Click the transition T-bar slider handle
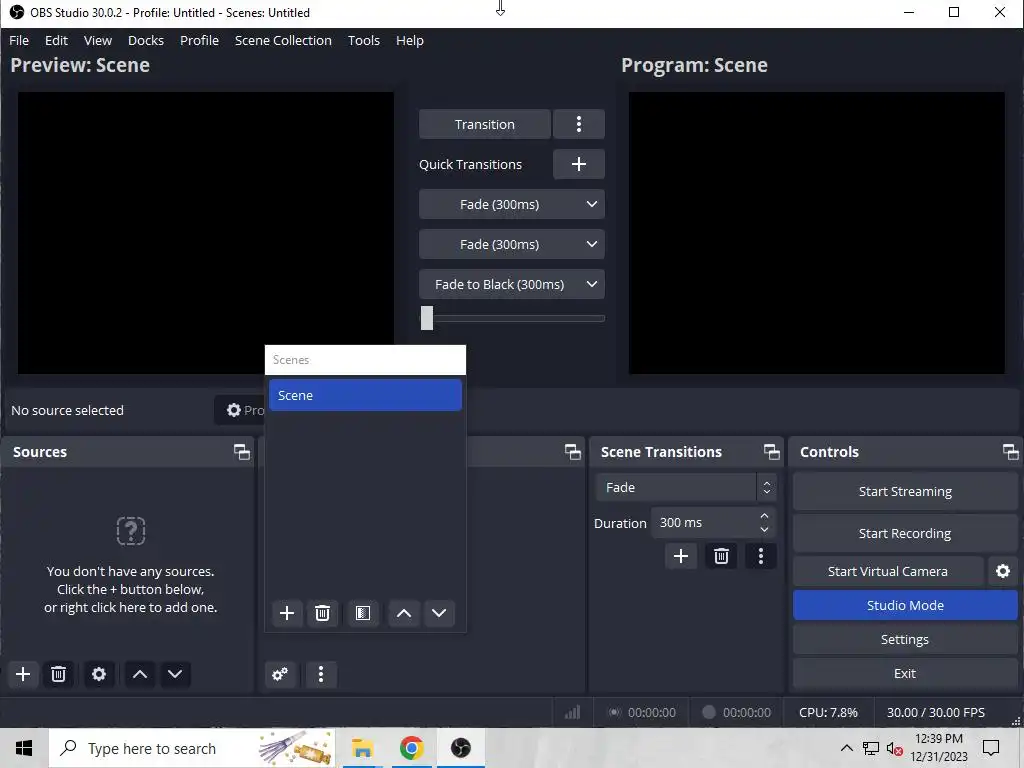Image resolution: width=1024 pixels, height=768 pixels. pyautogui.click(x=426, y=318)
